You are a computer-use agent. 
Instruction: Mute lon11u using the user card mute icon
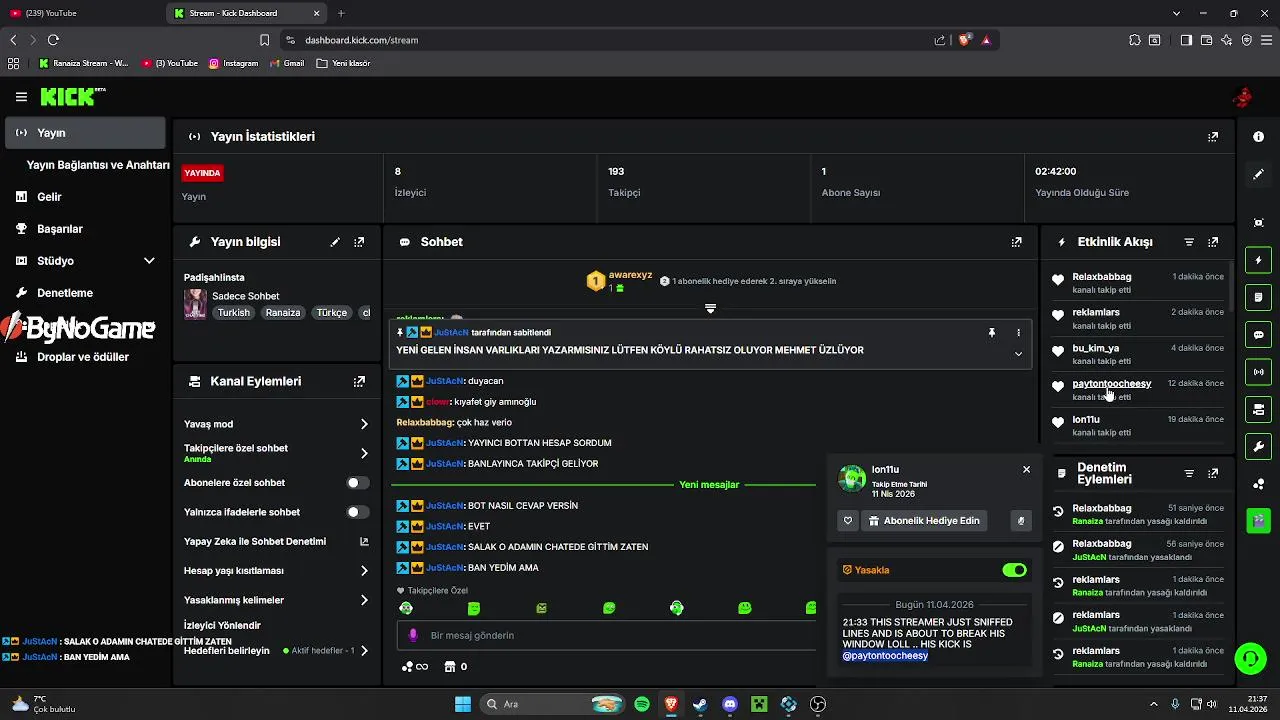pyautogui.click(x=1020, y=521)
